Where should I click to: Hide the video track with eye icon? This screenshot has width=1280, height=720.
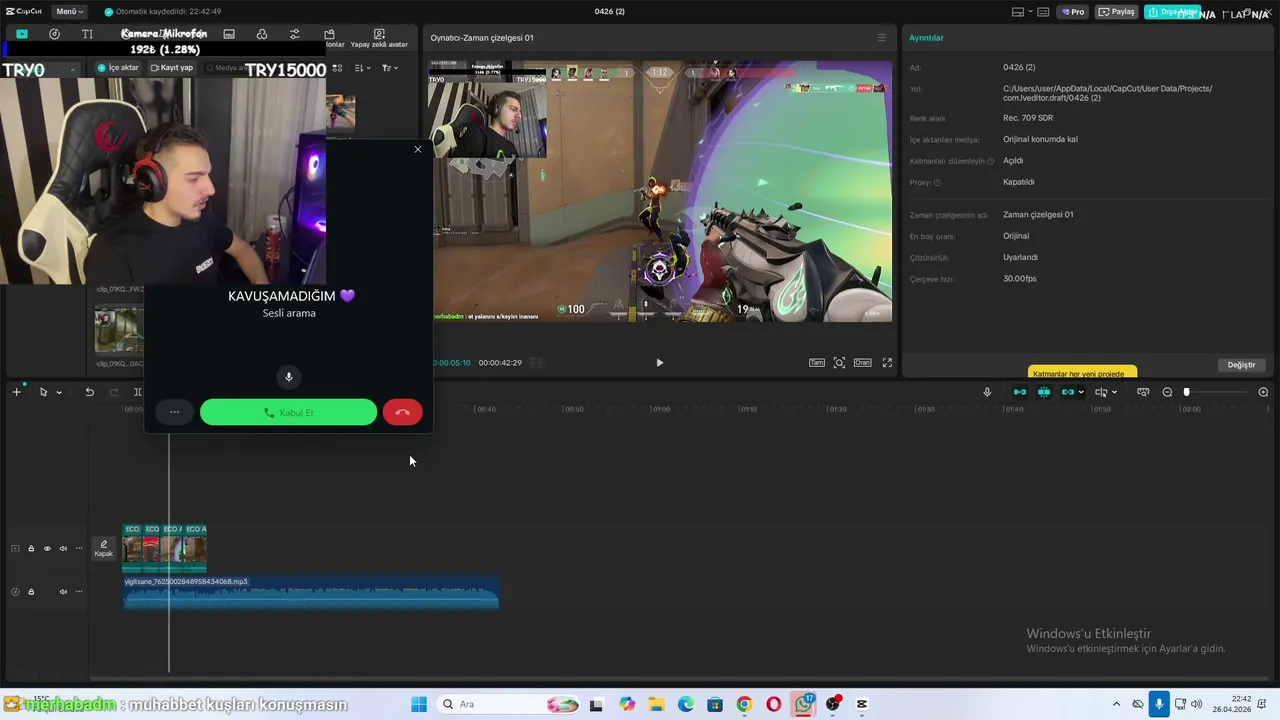coord(47,548)
